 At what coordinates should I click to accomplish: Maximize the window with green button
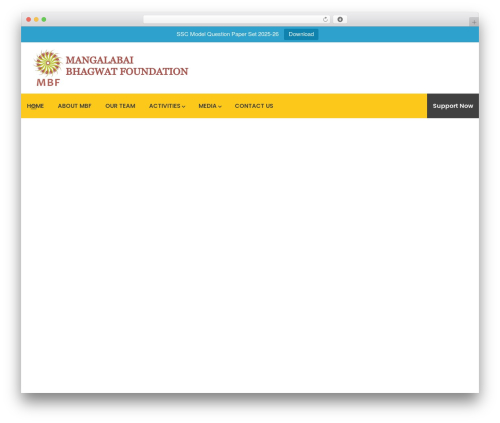pos(44,20)
